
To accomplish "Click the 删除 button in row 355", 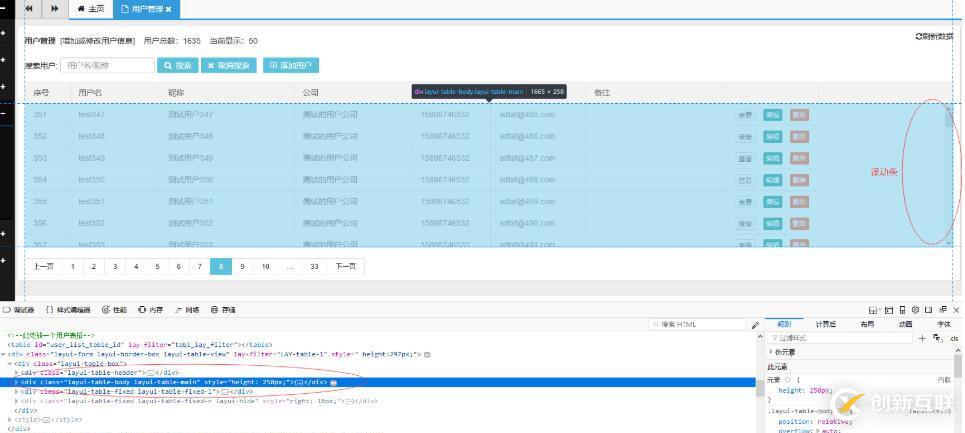I will [799, 202].
